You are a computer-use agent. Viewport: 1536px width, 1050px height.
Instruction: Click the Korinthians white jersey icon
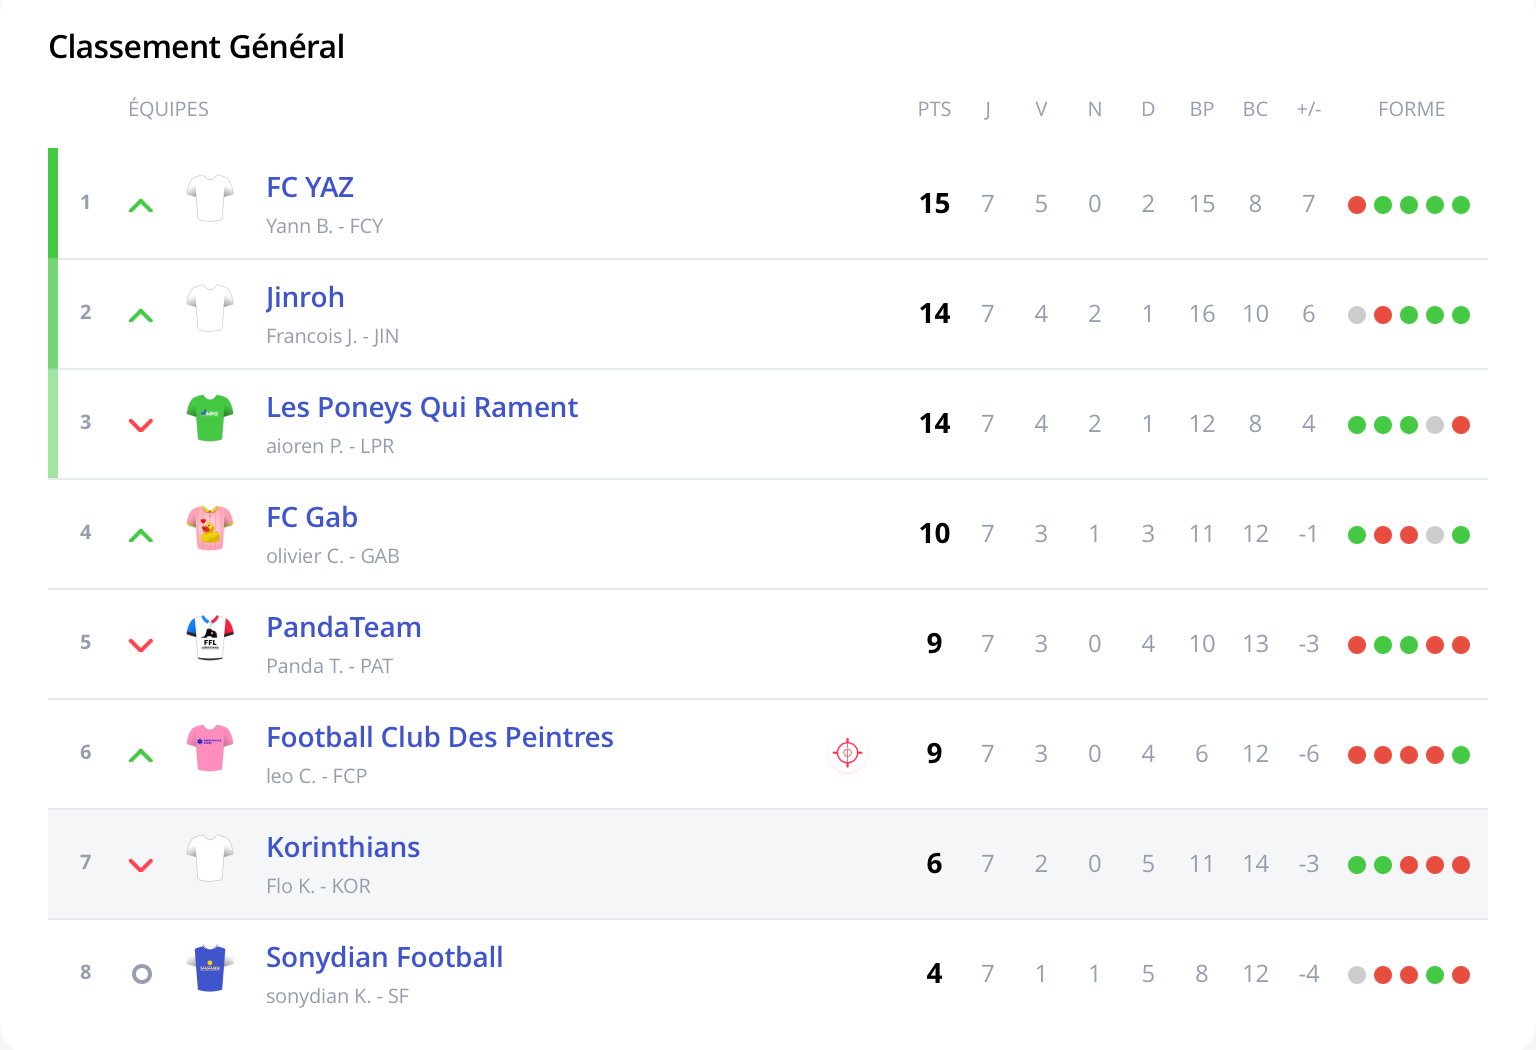pos(210,858)
